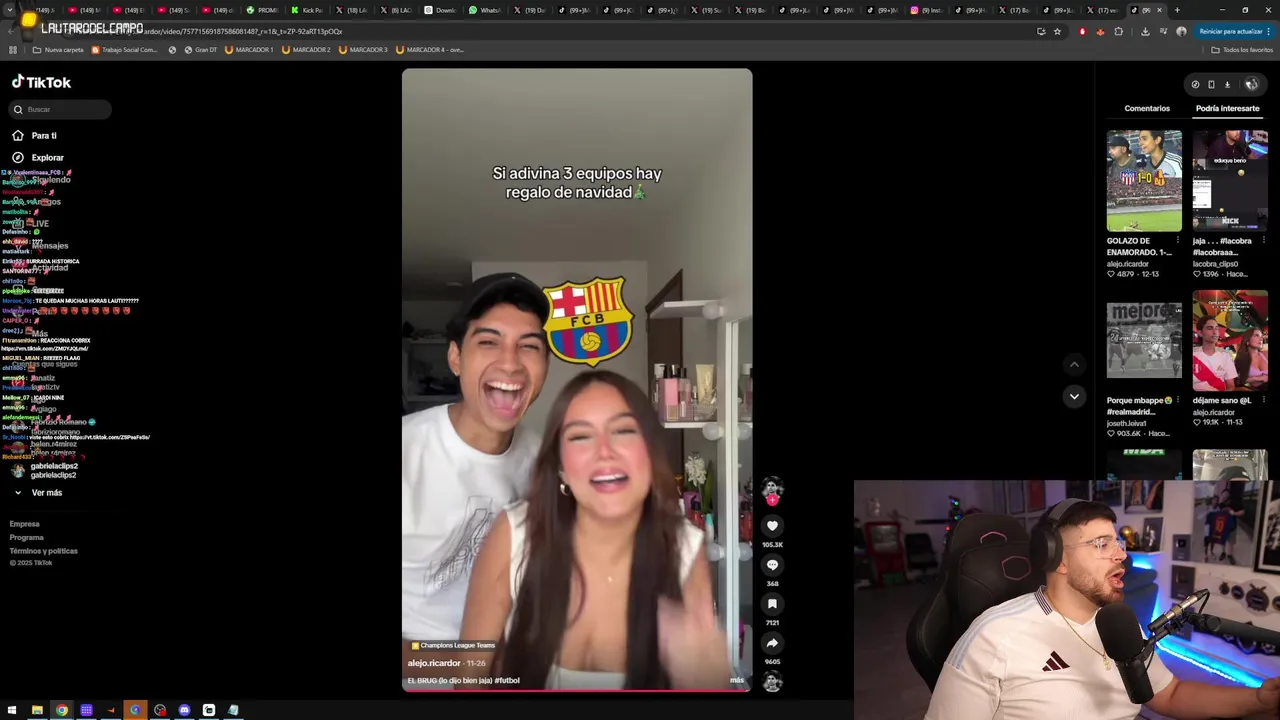
Task: Open Empresa footer link
Action: click(25, 524)
